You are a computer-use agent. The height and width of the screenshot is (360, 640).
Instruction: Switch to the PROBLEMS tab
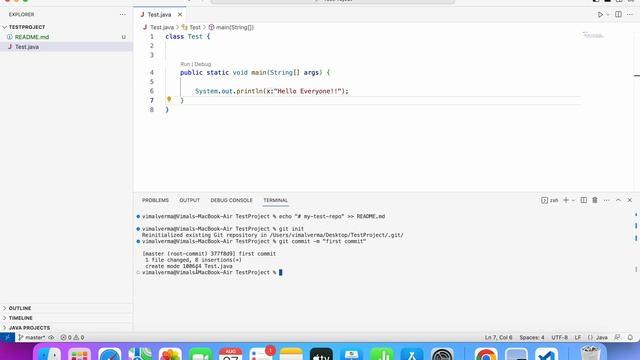click(x=155, y=200)
